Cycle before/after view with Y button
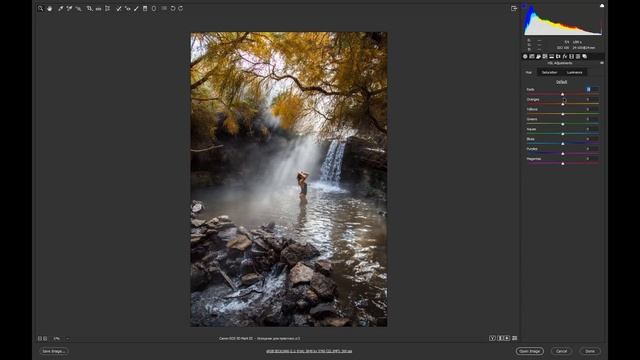Viewport: 640px width, 360px height. click(492, 338)
